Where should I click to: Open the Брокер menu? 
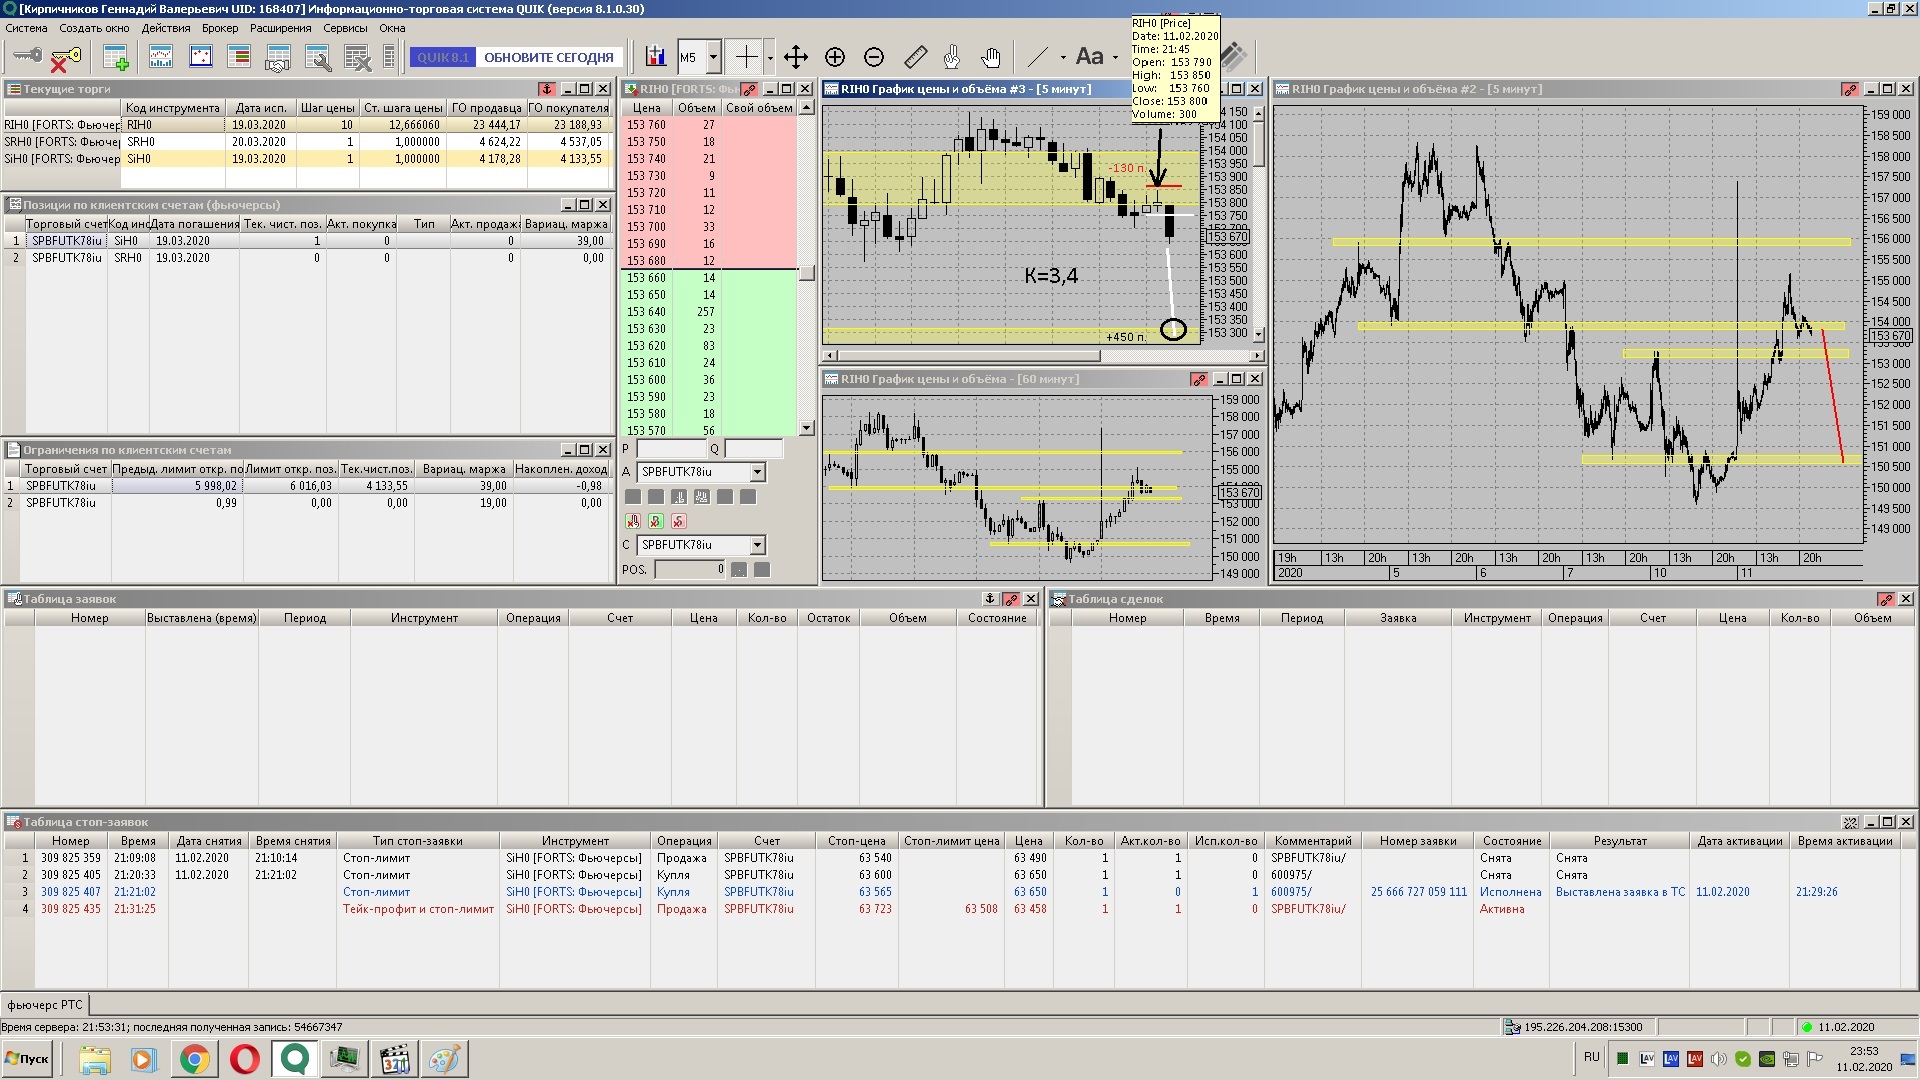pos(220,28)
